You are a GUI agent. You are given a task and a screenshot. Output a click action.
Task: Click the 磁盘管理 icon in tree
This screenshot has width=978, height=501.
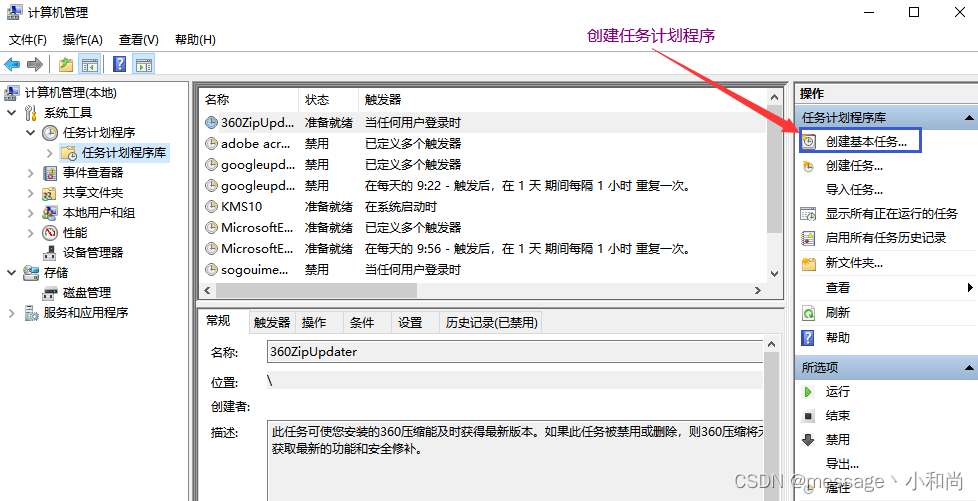50,293
